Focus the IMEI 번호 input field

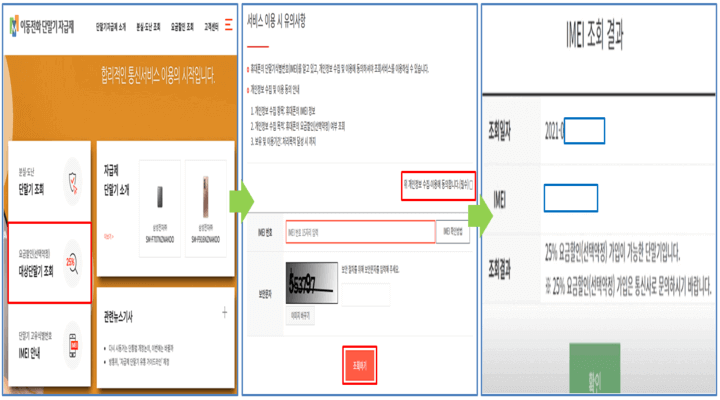pos(360,232)
